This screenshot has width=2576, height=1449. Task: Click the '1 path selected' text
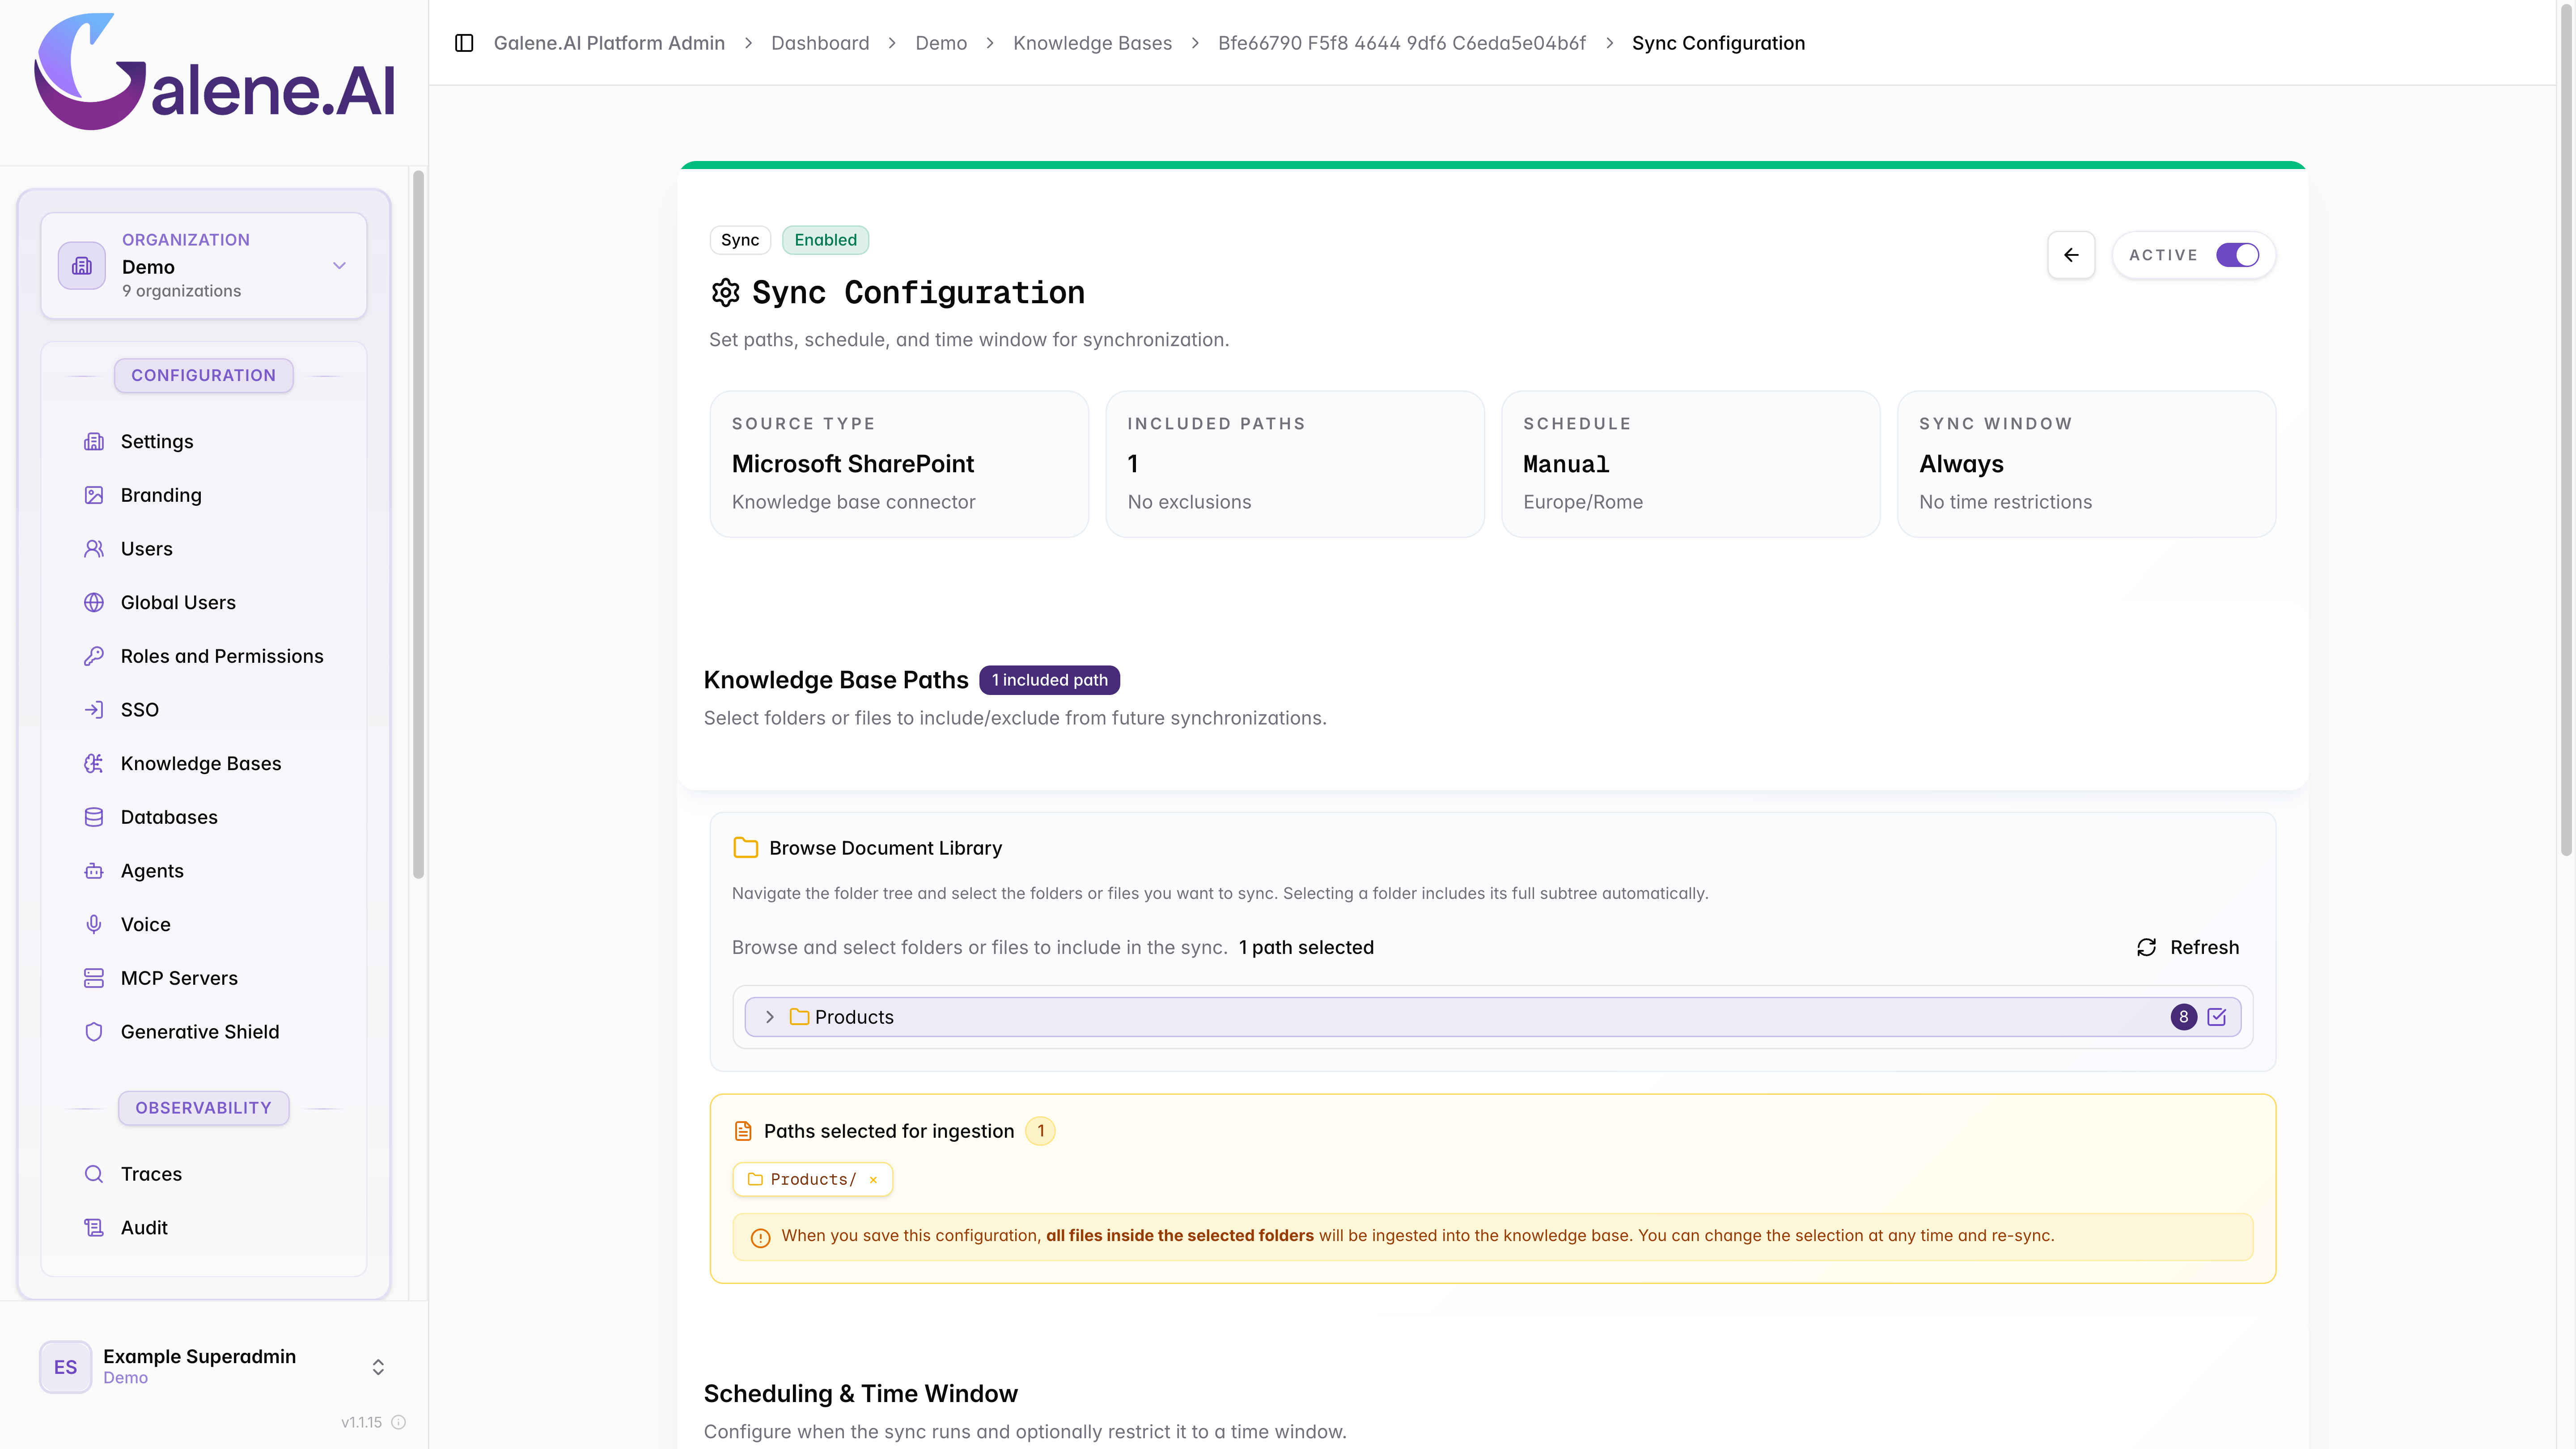tap(1306, 947)
